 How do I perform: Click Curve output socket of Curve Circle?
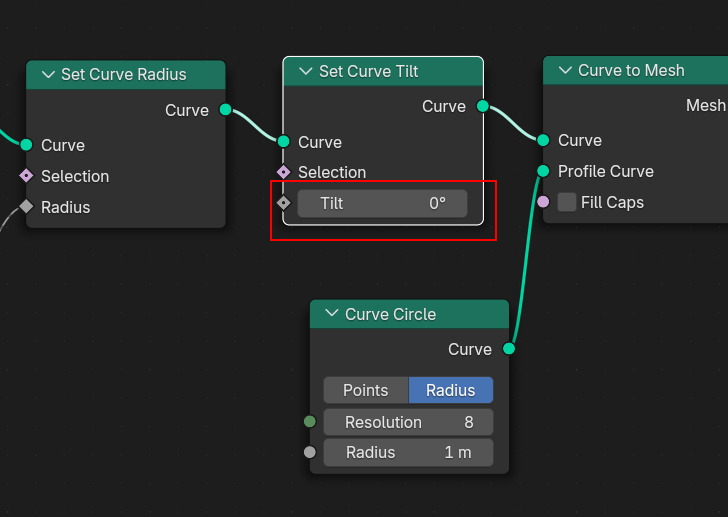click(x=509, y=349)
